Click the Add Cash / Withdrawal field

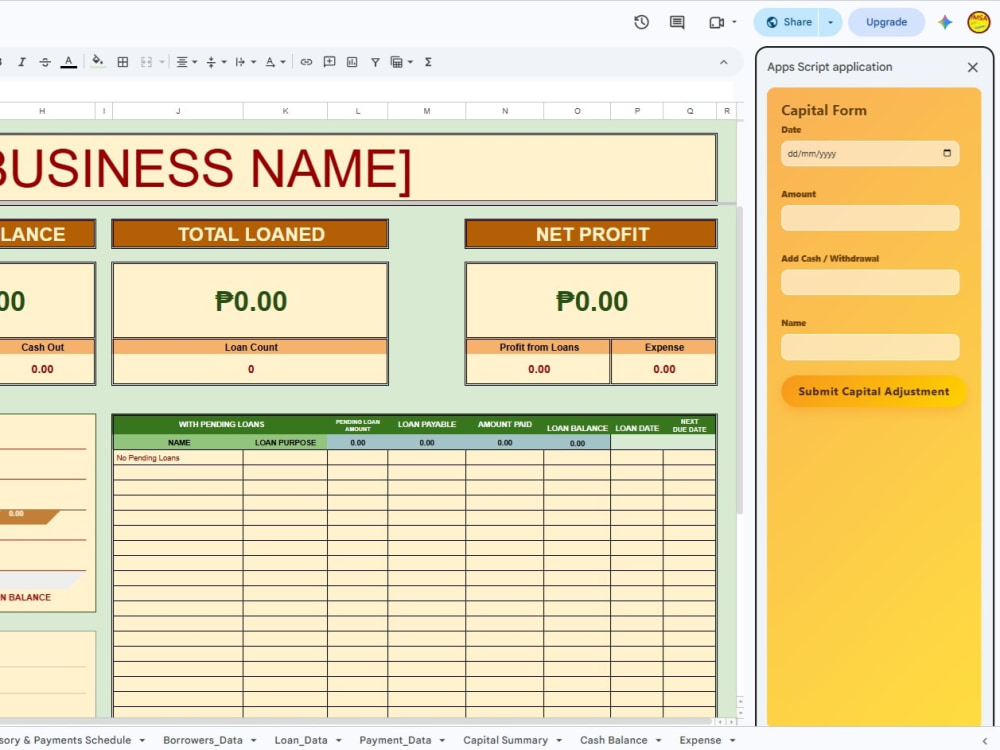[x=870, y=283]
